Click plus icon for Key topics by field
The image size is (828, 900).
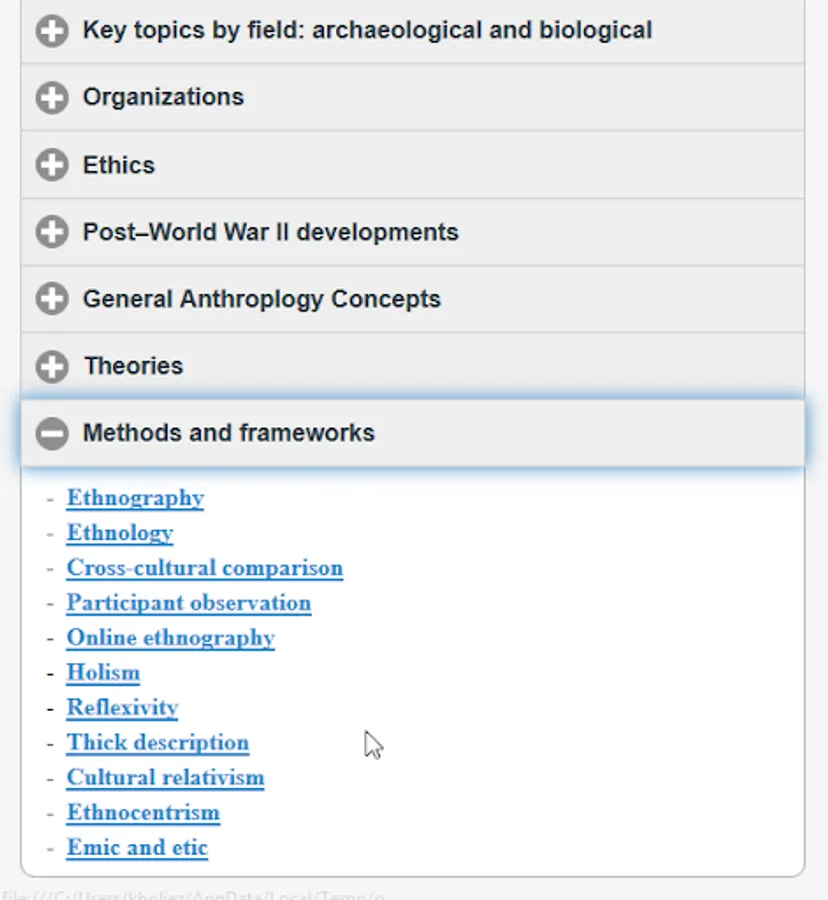[52, 31]
